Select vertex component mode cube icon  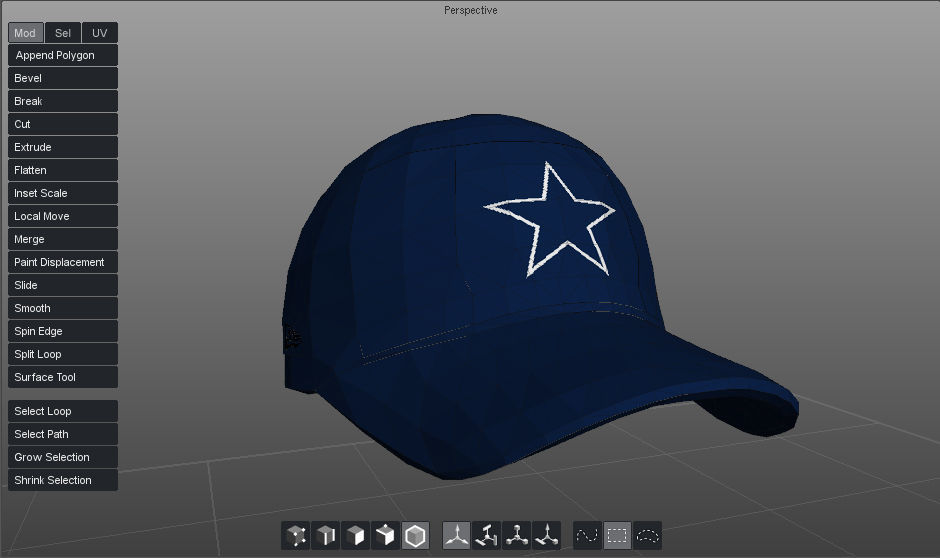coord(296,535)
